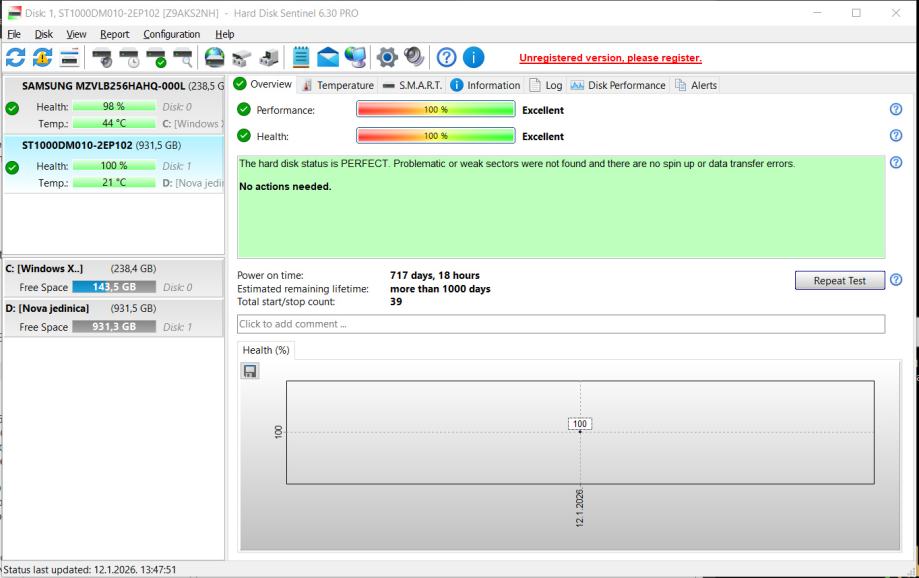Click the comment input field
The width and height of the screenshot is (919, 578).
pos(560,324)
